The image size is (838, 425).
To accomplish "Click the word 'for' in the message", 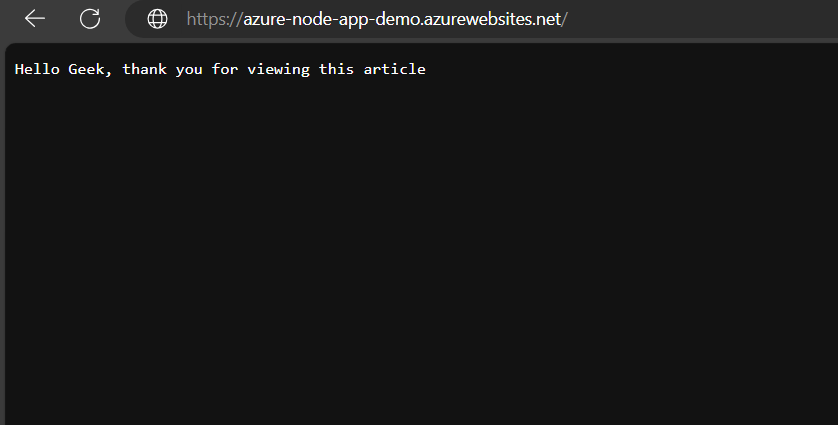I will pyautogui.click(x=223, y=69).
